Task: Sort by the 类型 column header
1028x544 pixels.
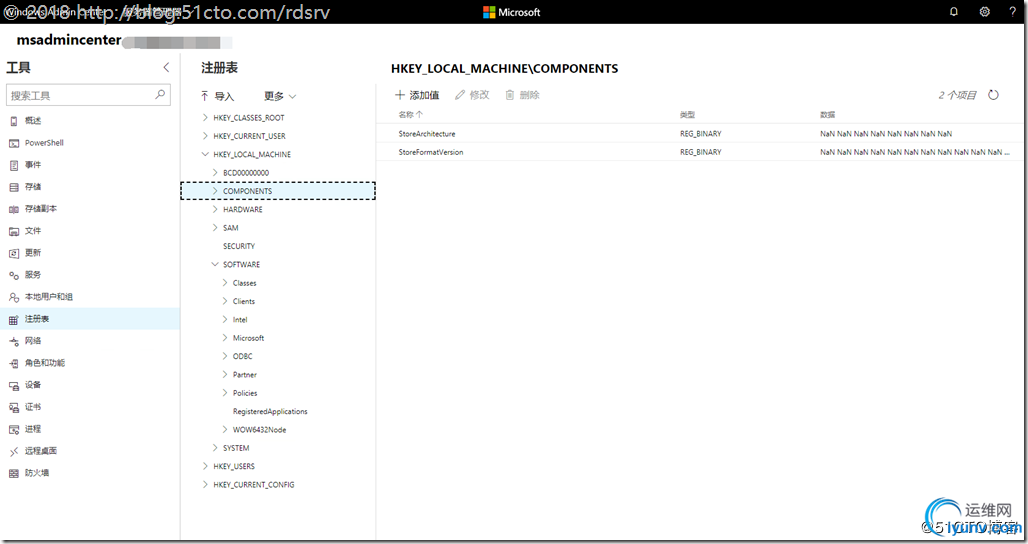Action: pyautogui.click(x=687, y=115)
